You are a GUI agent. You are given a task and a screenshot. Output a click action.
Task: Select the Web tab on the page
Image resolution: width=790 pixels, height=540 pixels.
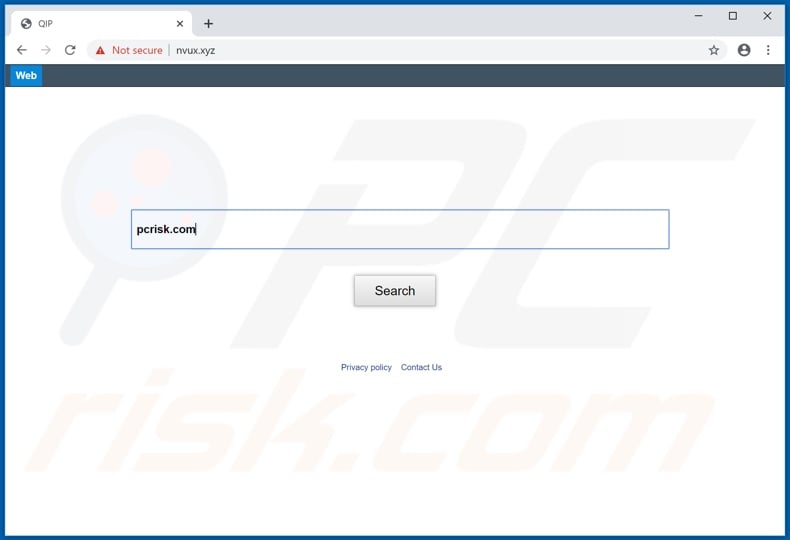26,76
